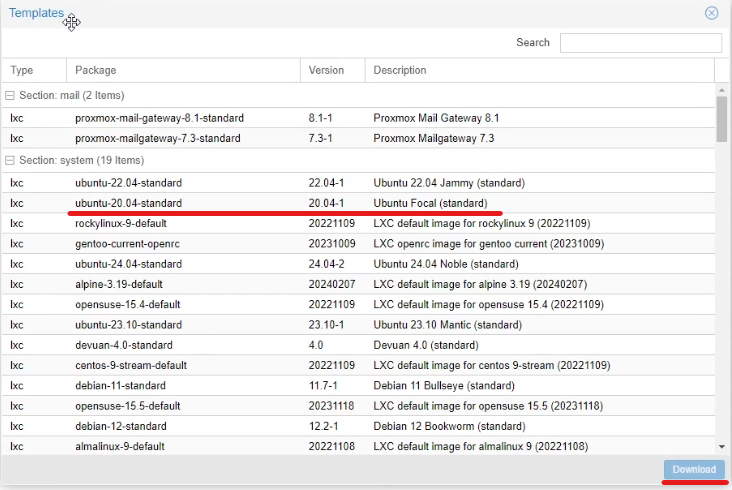Select gentoo-current-openrc template row
This screenshot has height=490, width=732.
pos(358,244)
